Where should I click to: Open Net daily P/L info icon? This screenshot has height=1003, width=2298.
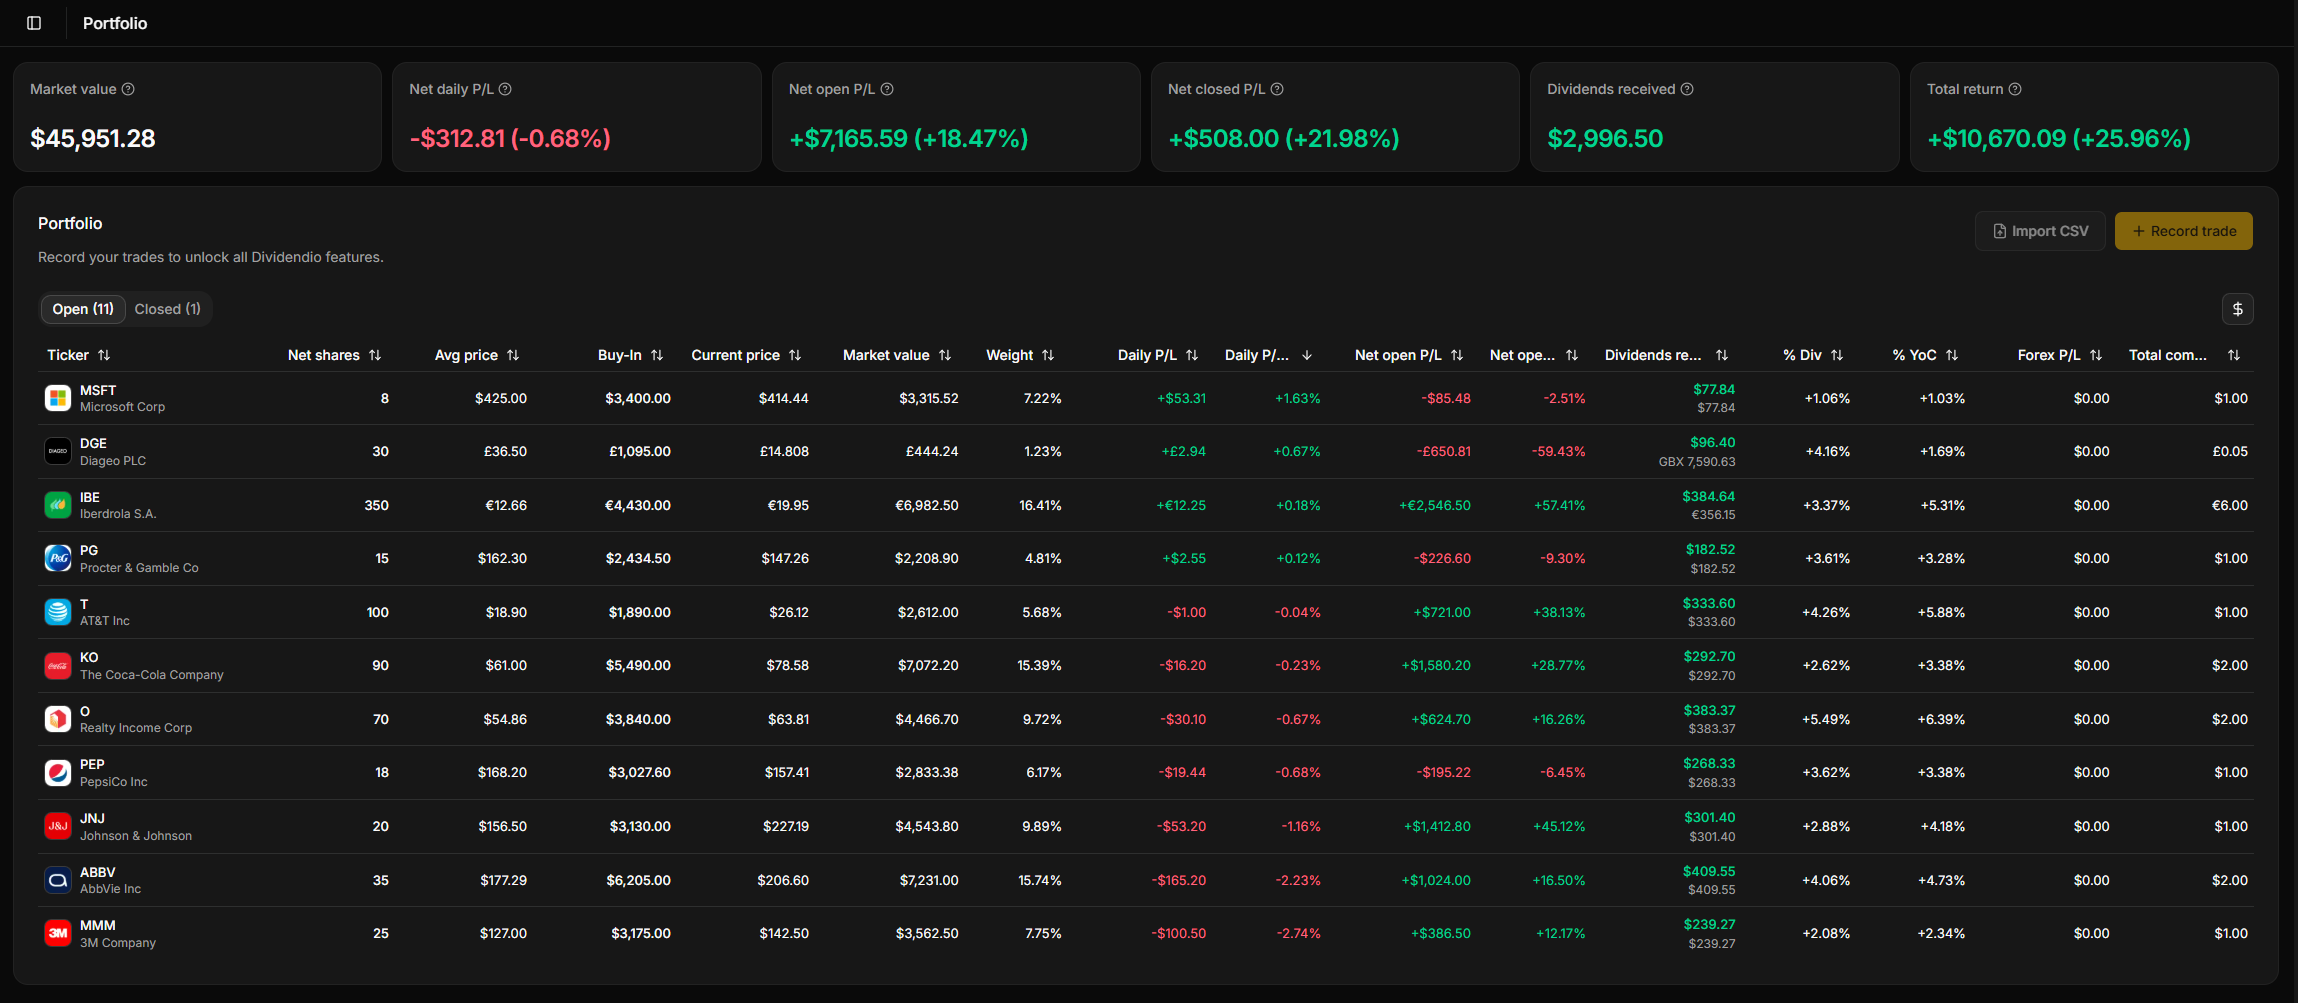click(x=505, y=89)
